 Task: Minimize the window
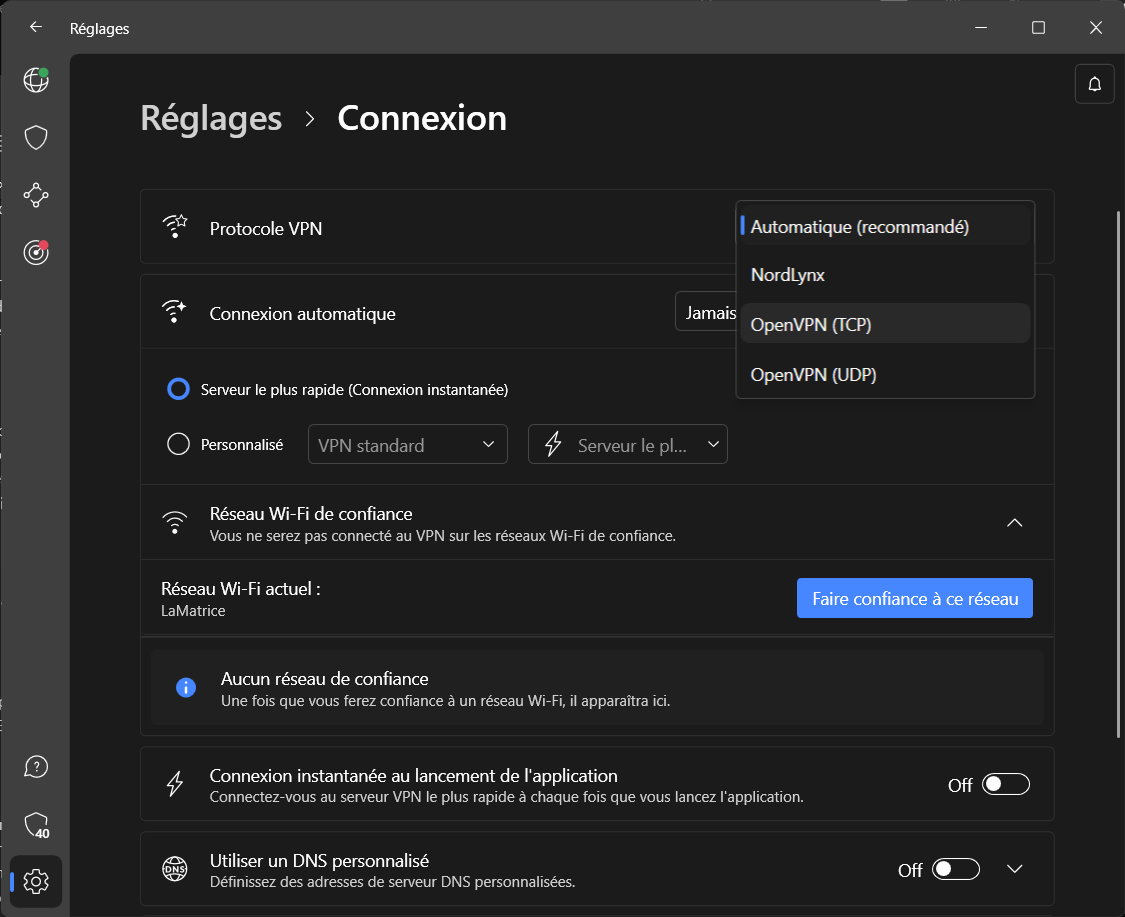pyautogui.click(x=981, y=27)
